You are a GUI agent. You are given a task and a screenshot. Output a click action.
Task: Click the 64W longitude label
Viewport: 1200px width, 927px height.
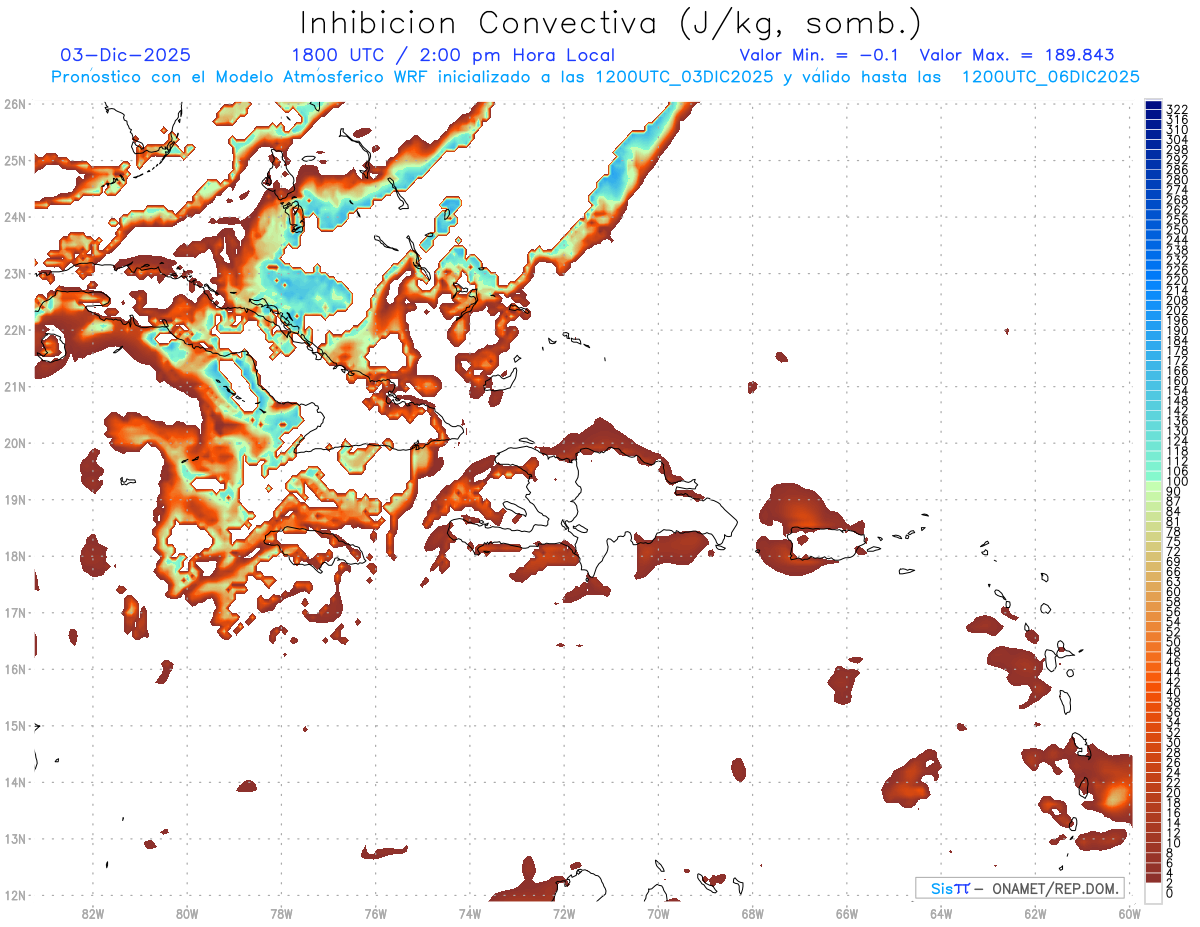(941, 912)
